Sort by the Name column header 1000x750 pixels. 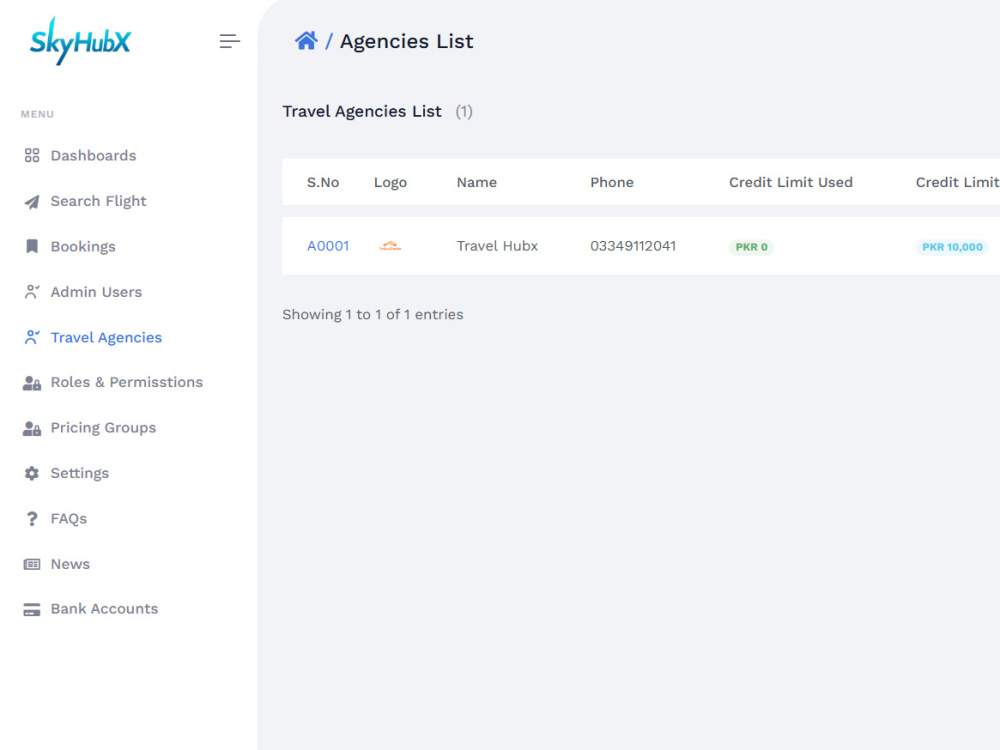[476, 182]
